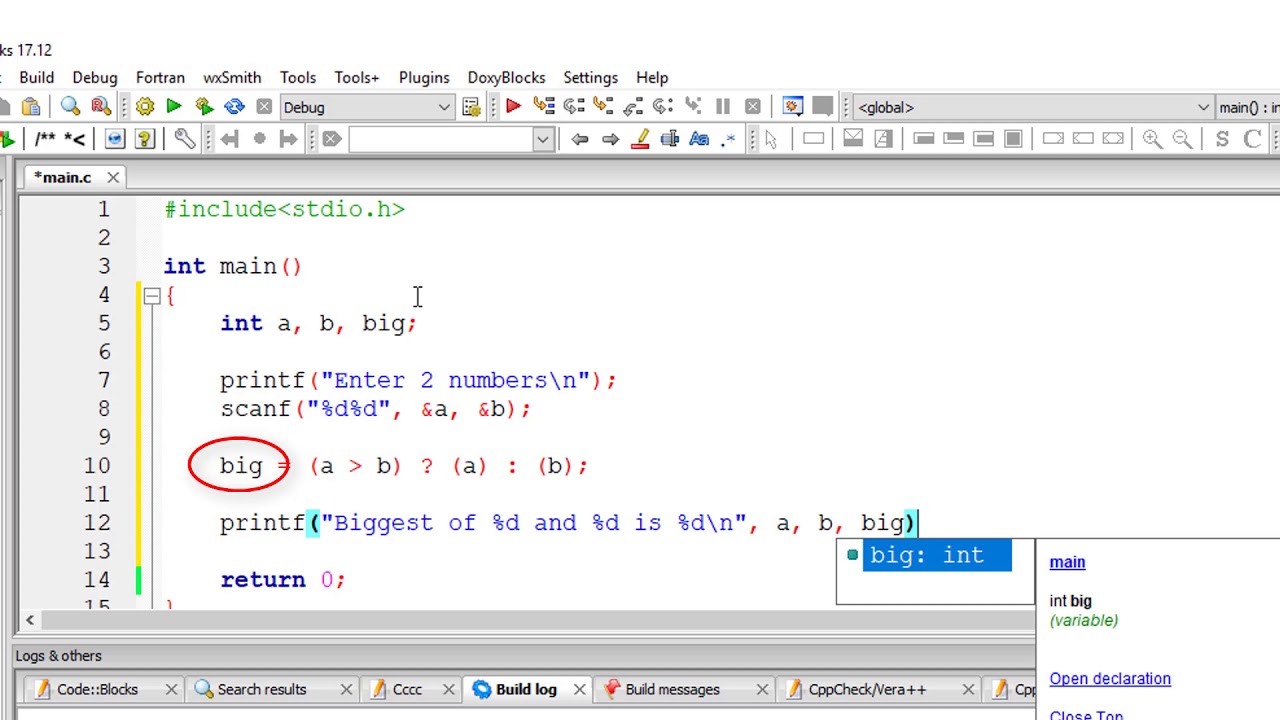Toggle highlight matches marker icon

pyautogui.click(x=640, y=139)
